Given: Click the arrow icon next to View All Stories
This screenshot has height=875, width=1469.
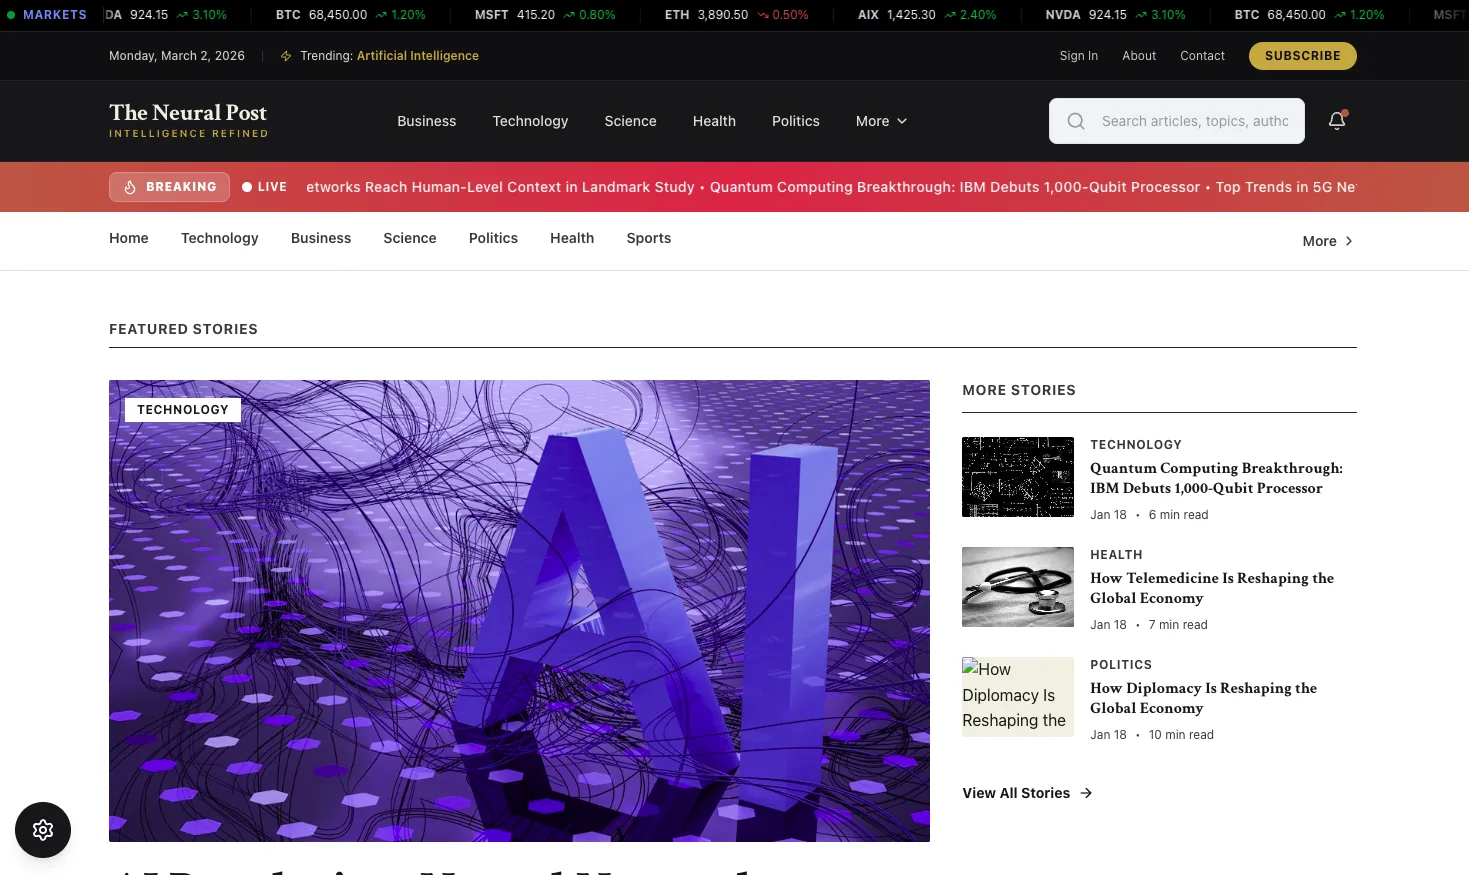Looking at the screenshot, I should click(x=1085, y=793).
